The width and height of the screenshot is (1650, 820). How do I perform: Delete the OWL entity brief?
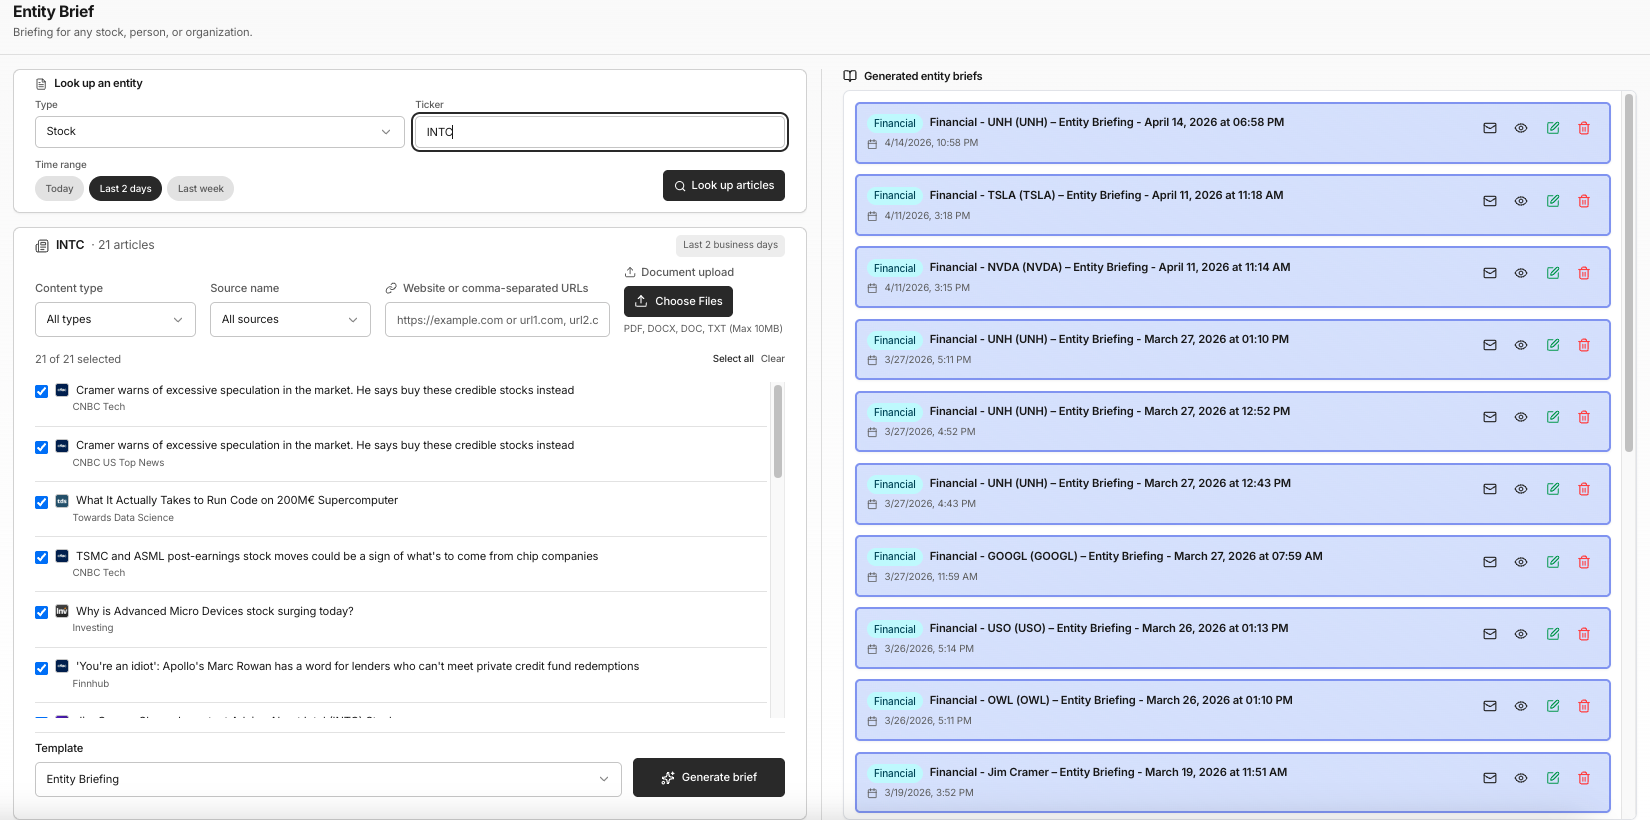click(1584, 706)
